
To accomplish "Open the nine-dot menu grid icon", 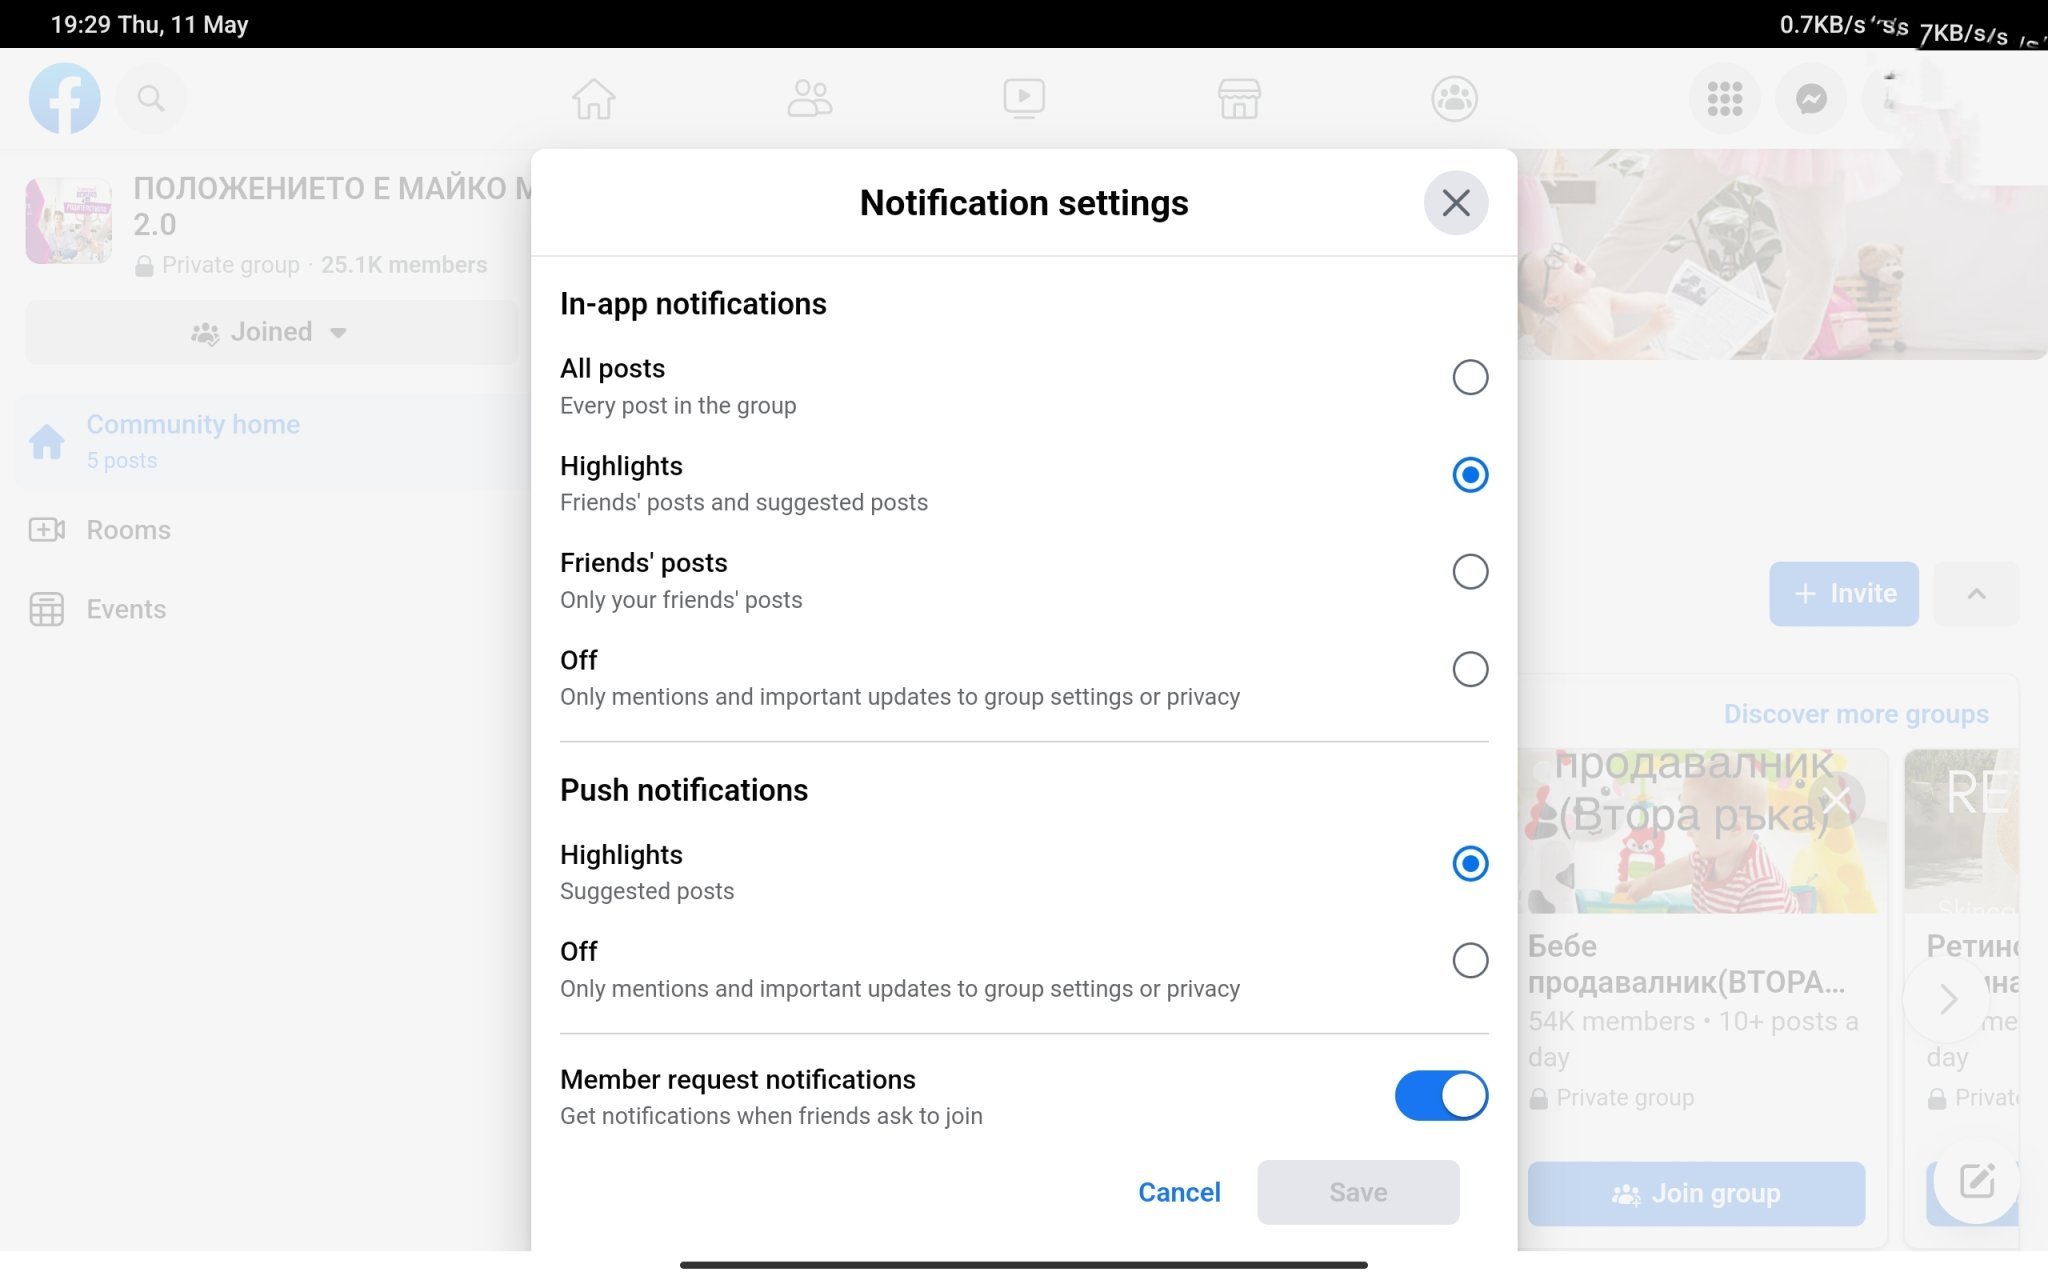I will coord(1724,98).
